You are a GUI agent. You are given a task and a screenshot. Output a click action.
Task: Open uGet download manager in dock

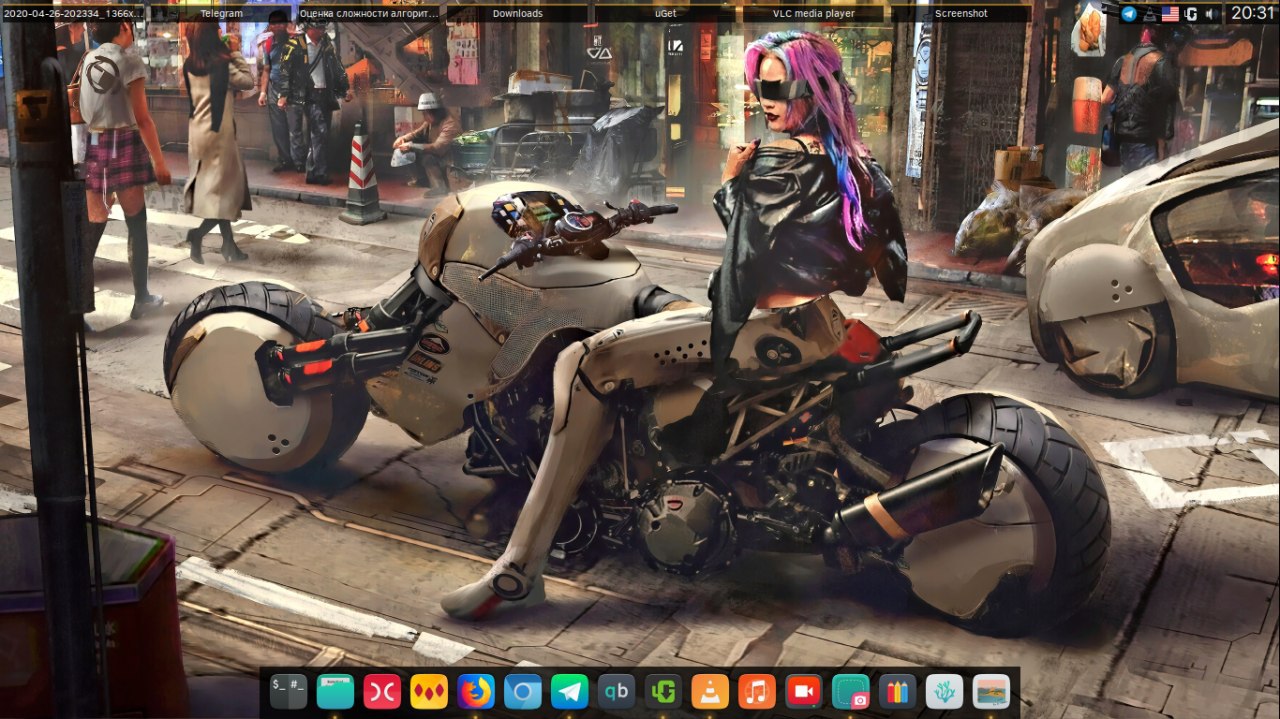pyautogui.click(x=663, y=691)
